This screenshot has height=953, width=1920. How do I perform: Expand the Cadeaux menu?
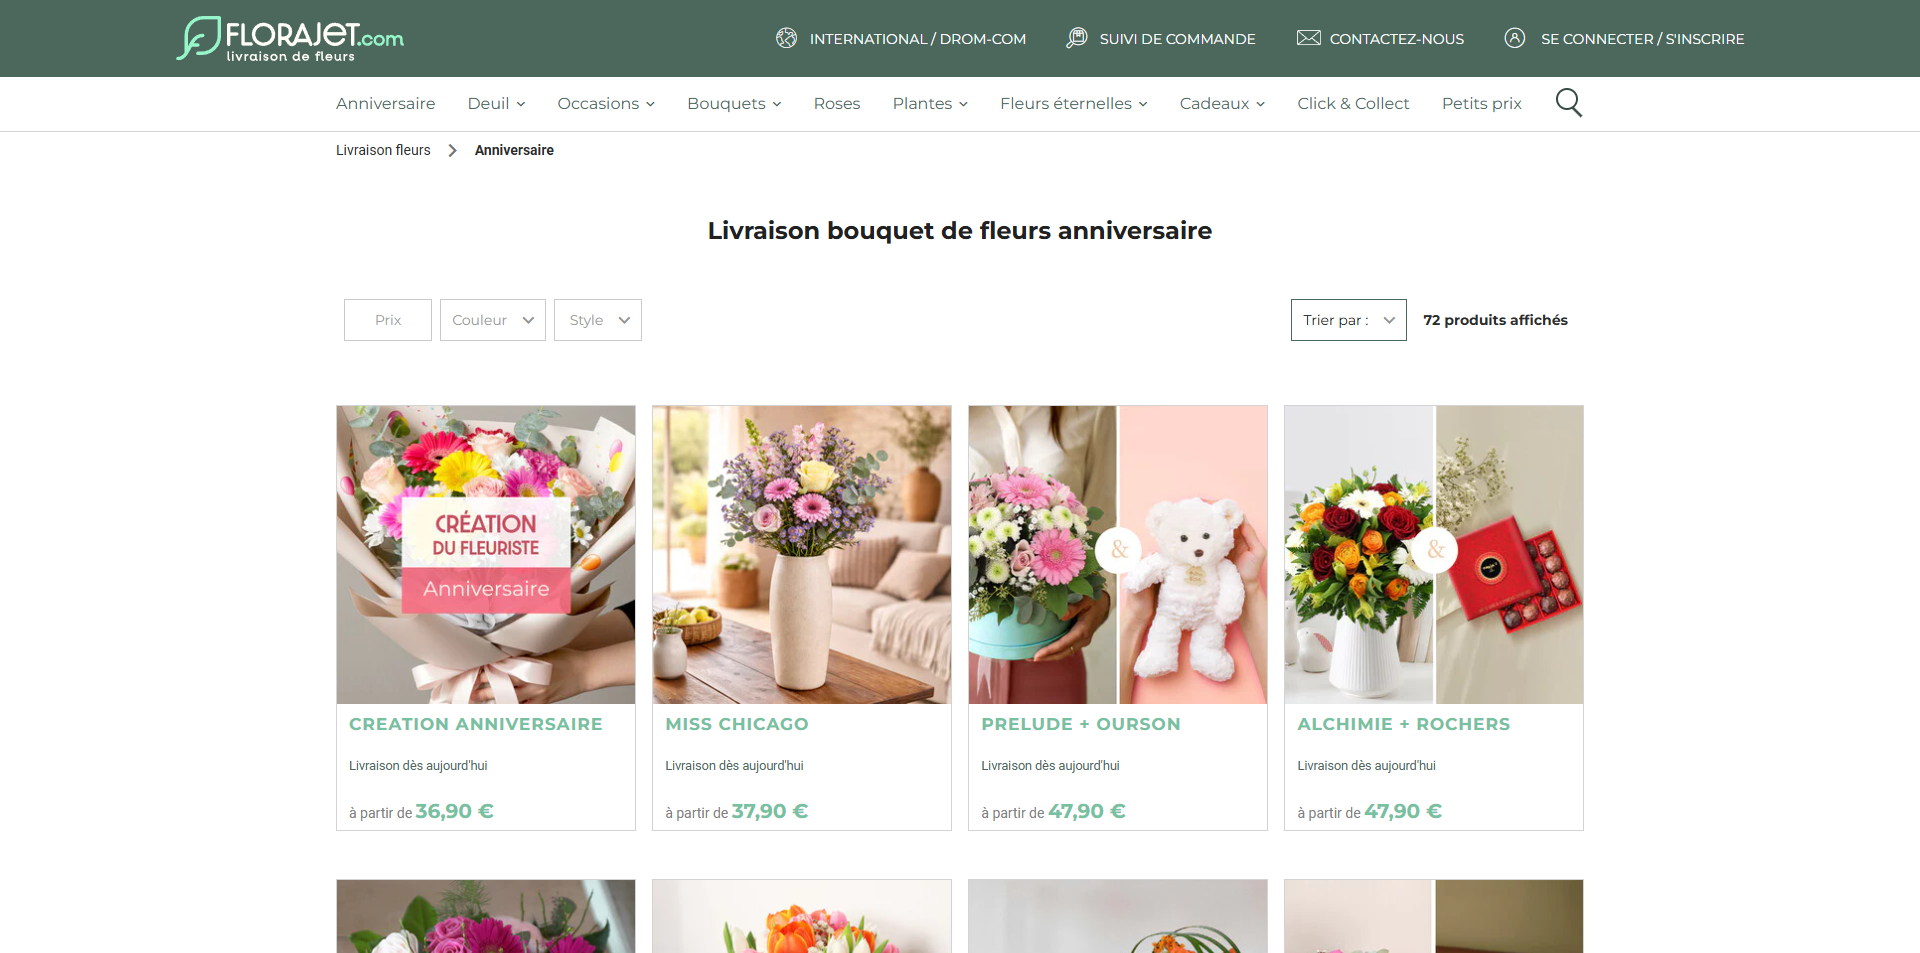pos(1222,103)
